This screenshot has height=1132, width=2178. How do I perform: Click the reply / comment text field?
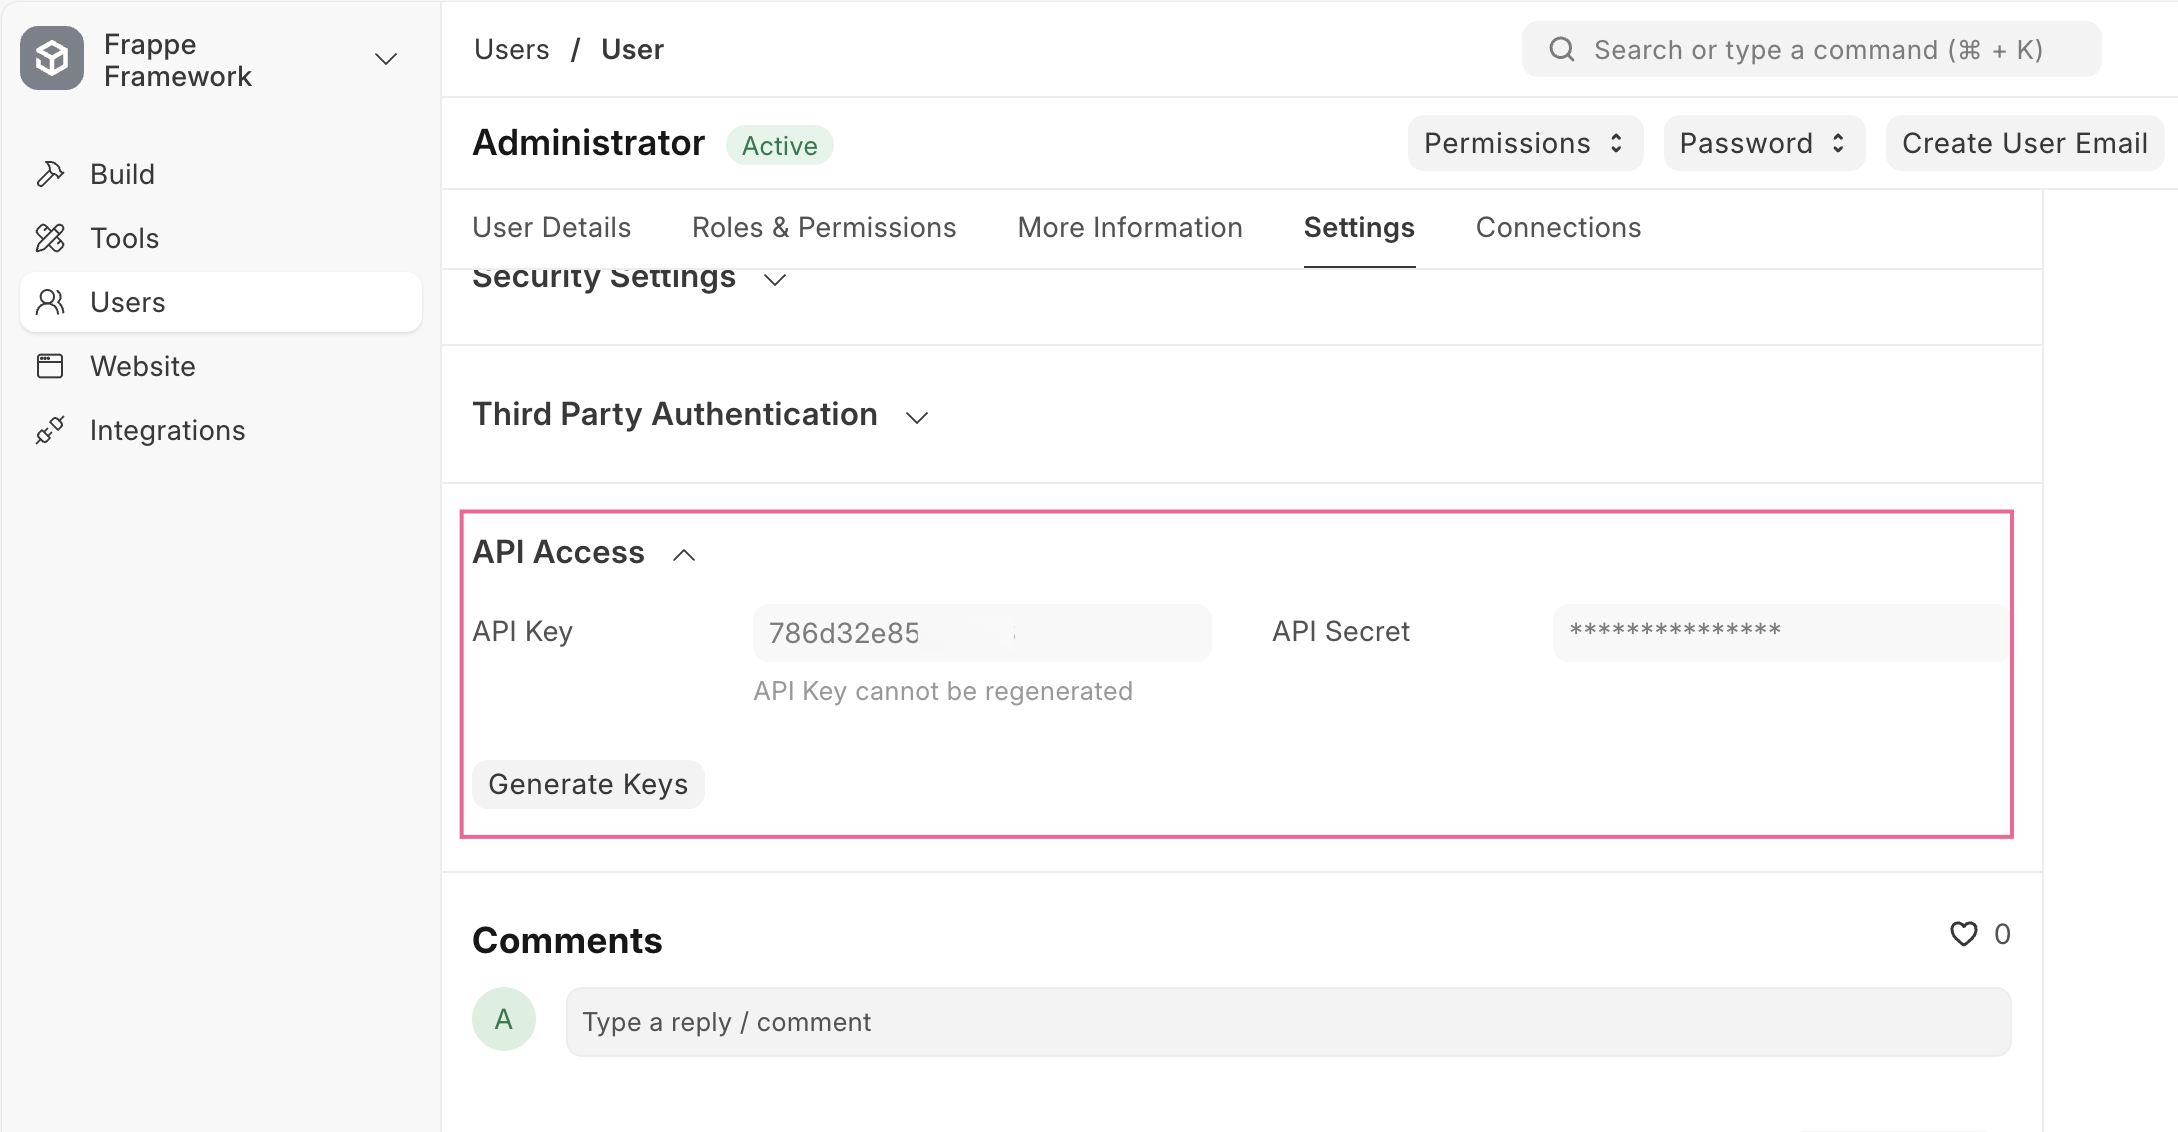click(1288, 1022)
